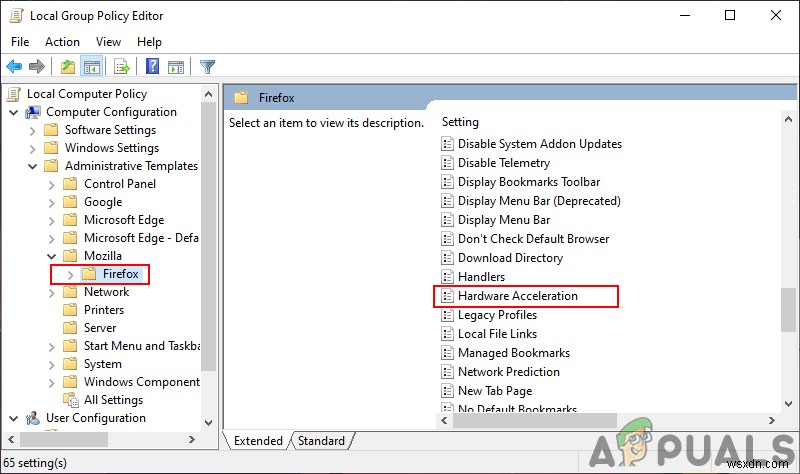This screenshot has width=800, height=474.
Task: Open the File menu
Action: pyautogui.click(x=20, y=42)
